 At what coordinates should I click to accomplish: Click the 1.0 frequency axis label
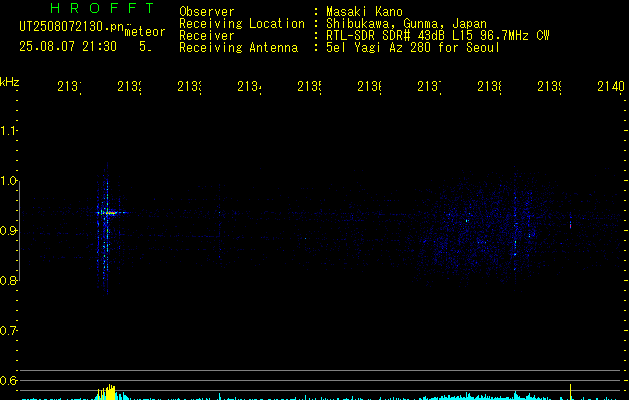8,181
